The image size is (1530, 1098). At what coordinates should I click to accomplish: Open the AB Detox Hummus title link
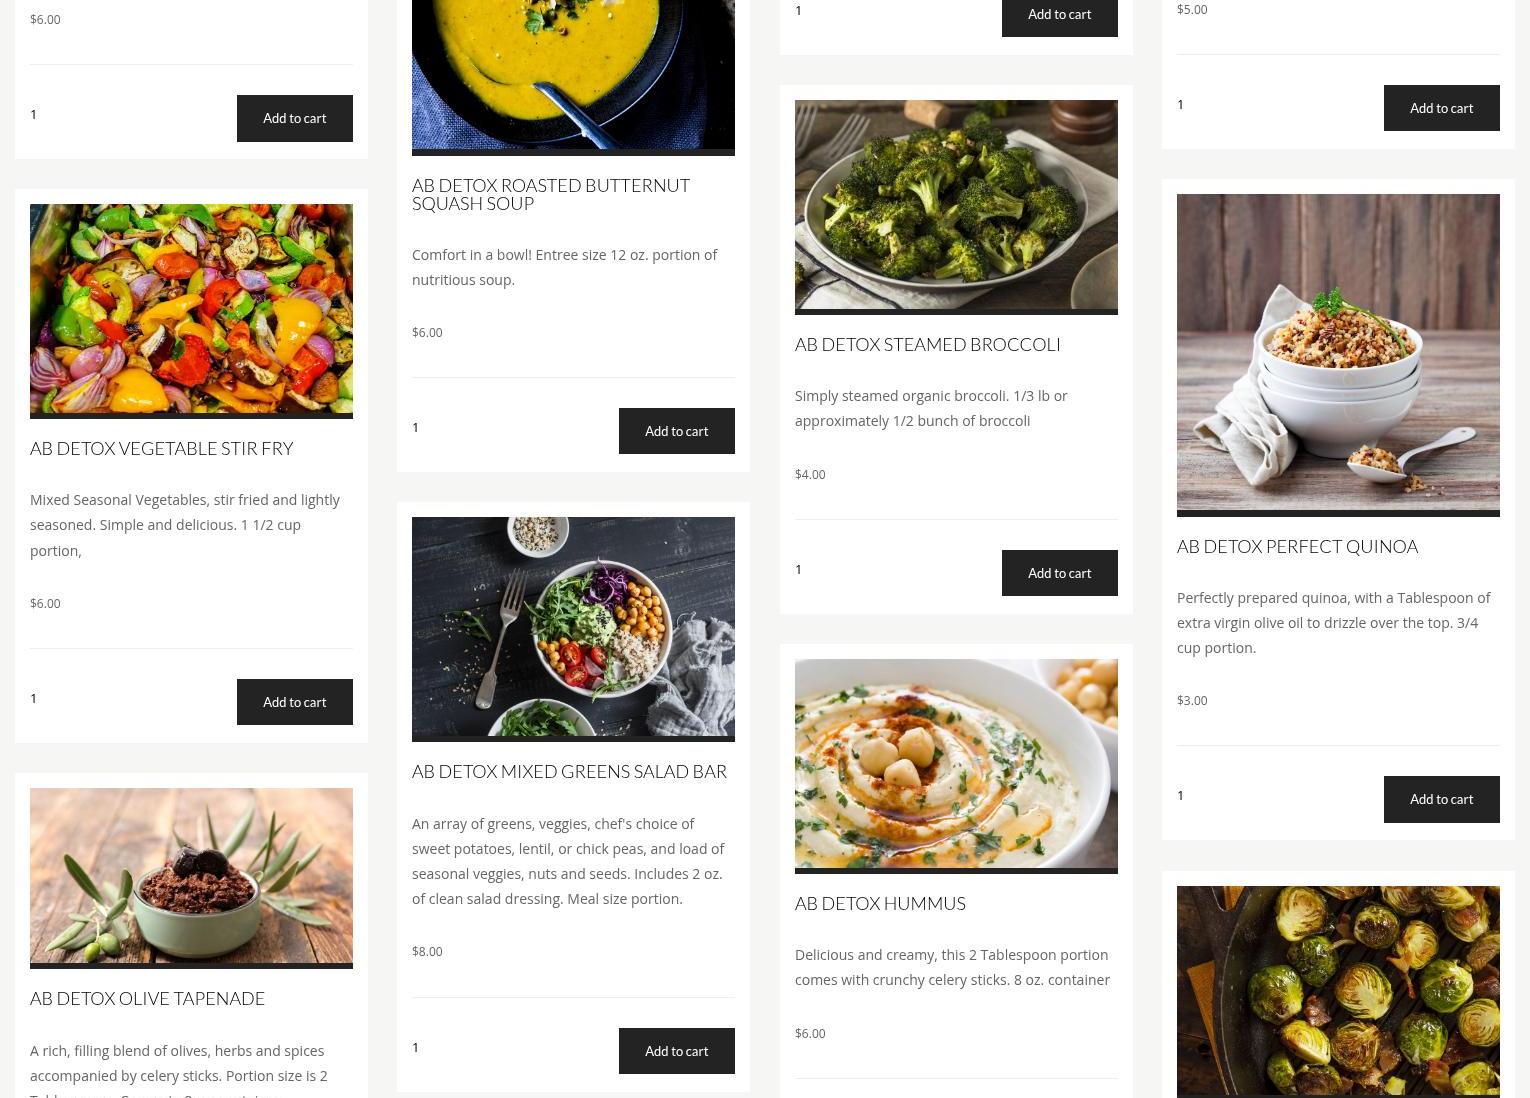[x=880, y=903]
